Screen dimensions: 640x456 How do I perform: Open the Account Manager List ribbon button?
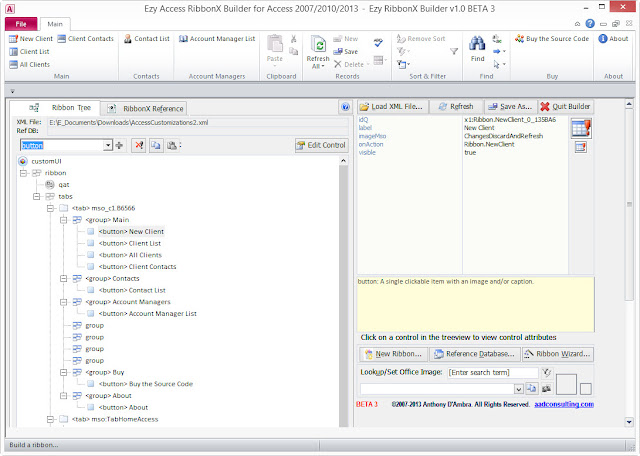(x=217, y=39)
